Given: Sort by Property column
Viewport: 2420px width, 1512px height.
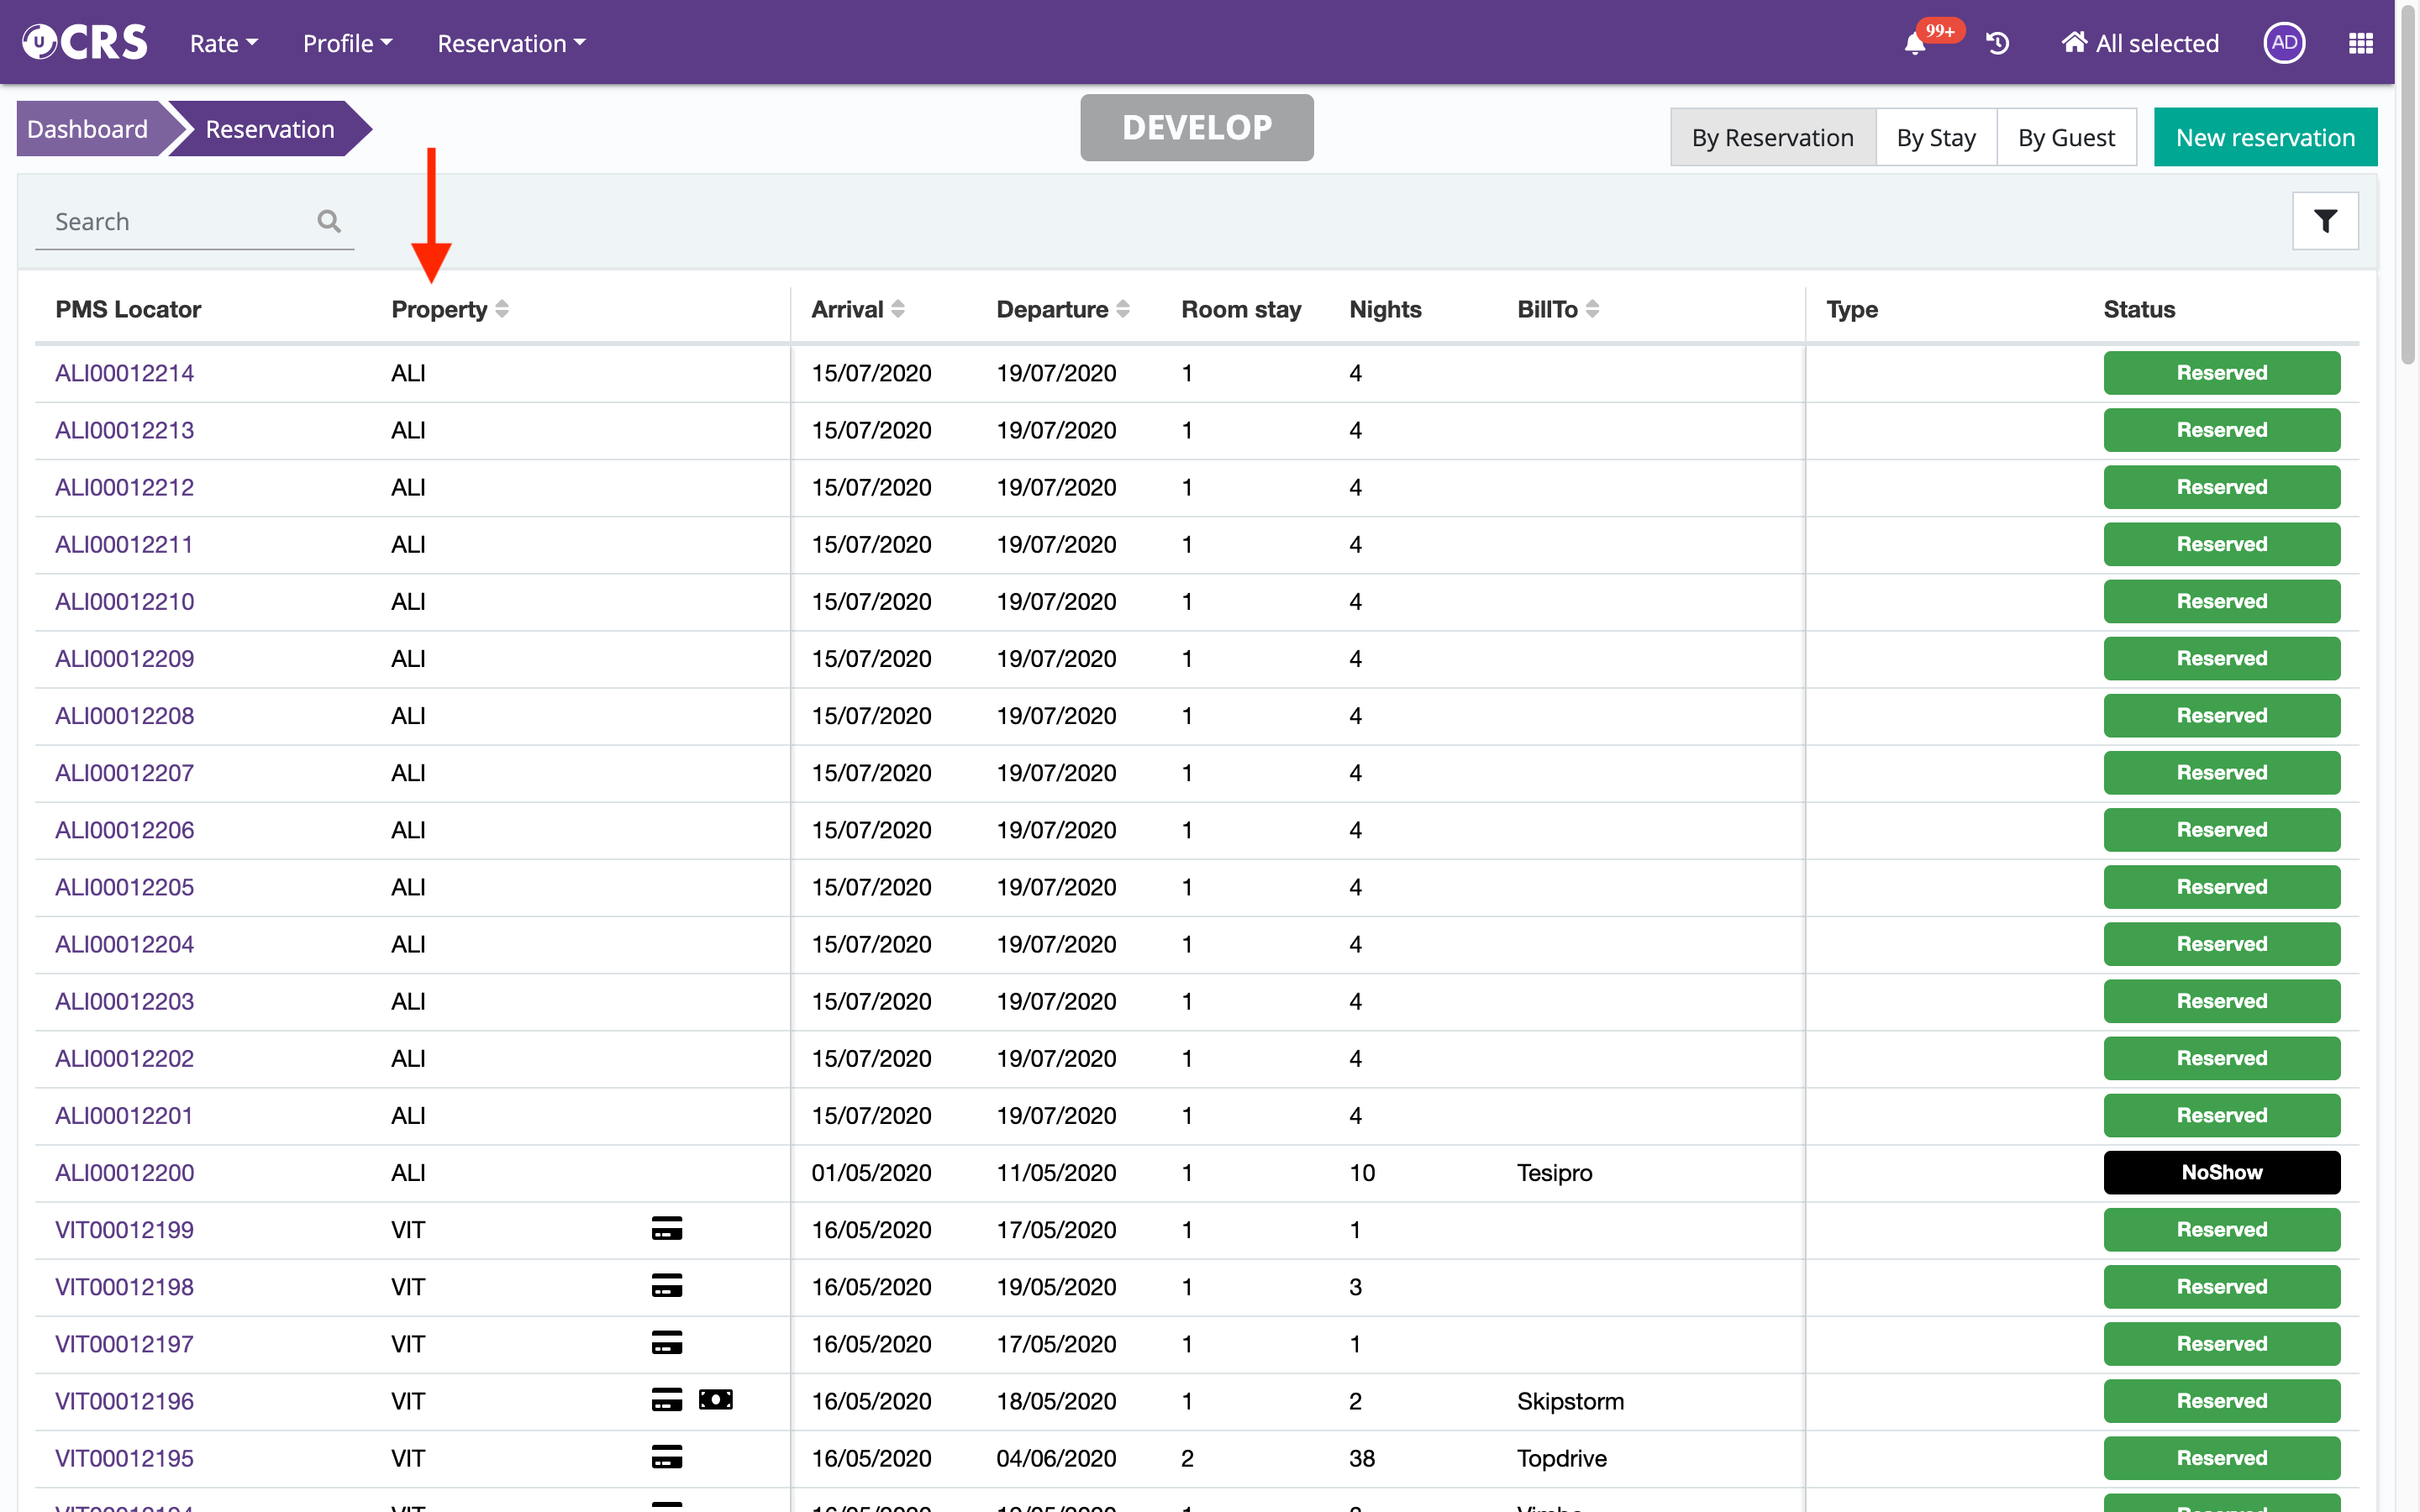Looking at the screenshot, I should coord(502,309).
